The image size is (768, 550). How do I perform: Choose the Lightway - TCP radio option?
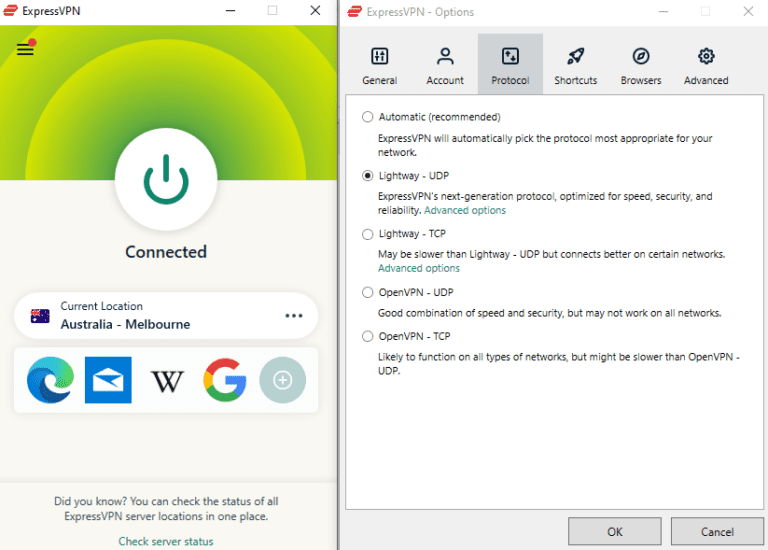[368, 234]
